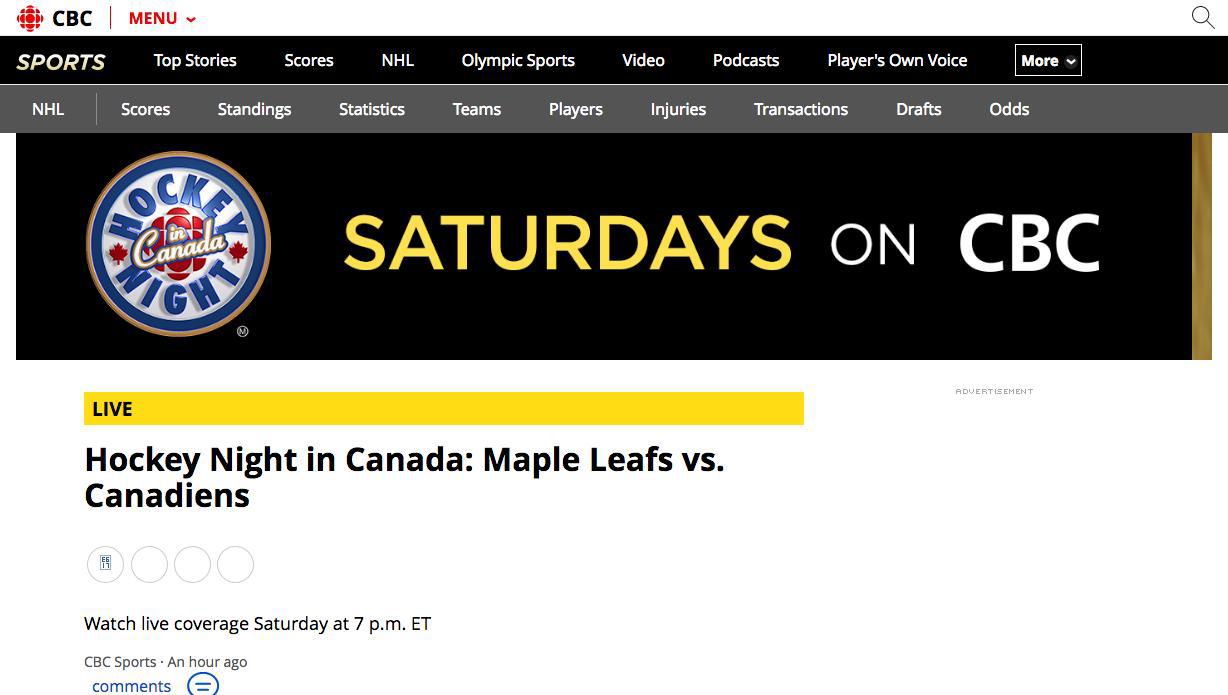Screen dimensions: 1228x695
Task: Open the Maple Leafs vs. Canadiens headline
Action: click(x=404, y=477)
